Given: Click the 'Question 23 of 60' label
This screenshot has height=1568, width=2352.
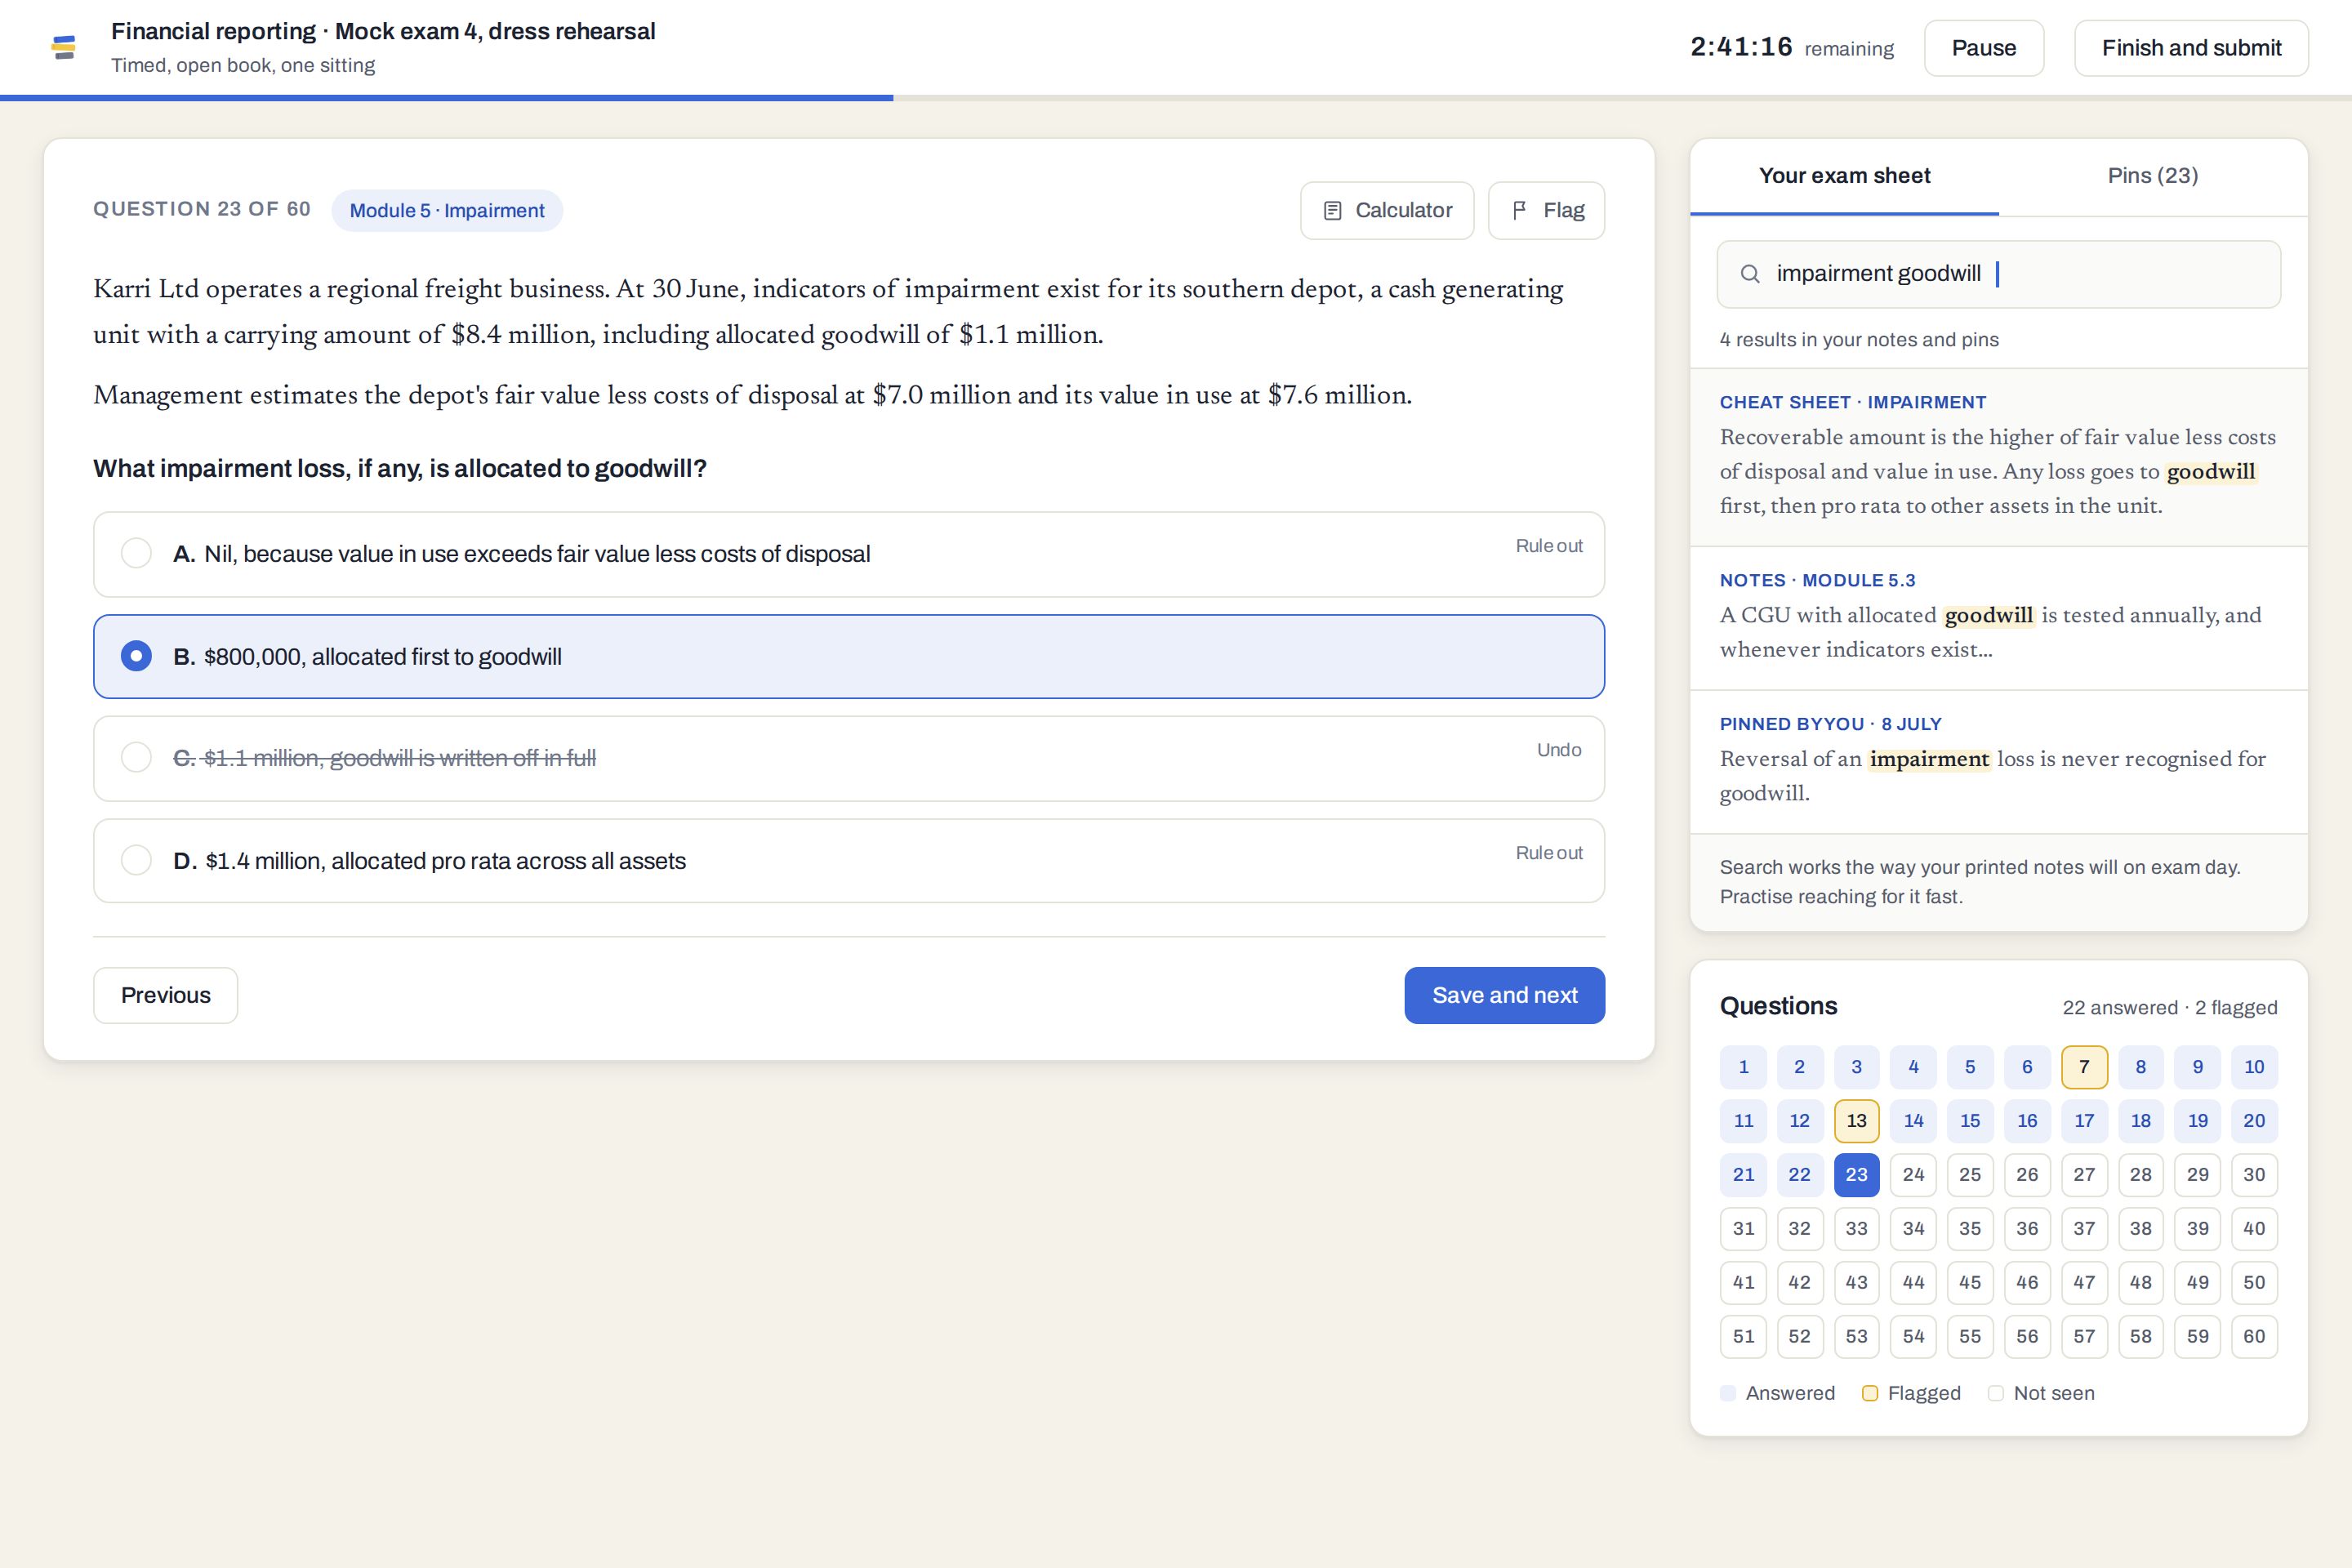Looking at the screenshot, I should tap(202, 209).
